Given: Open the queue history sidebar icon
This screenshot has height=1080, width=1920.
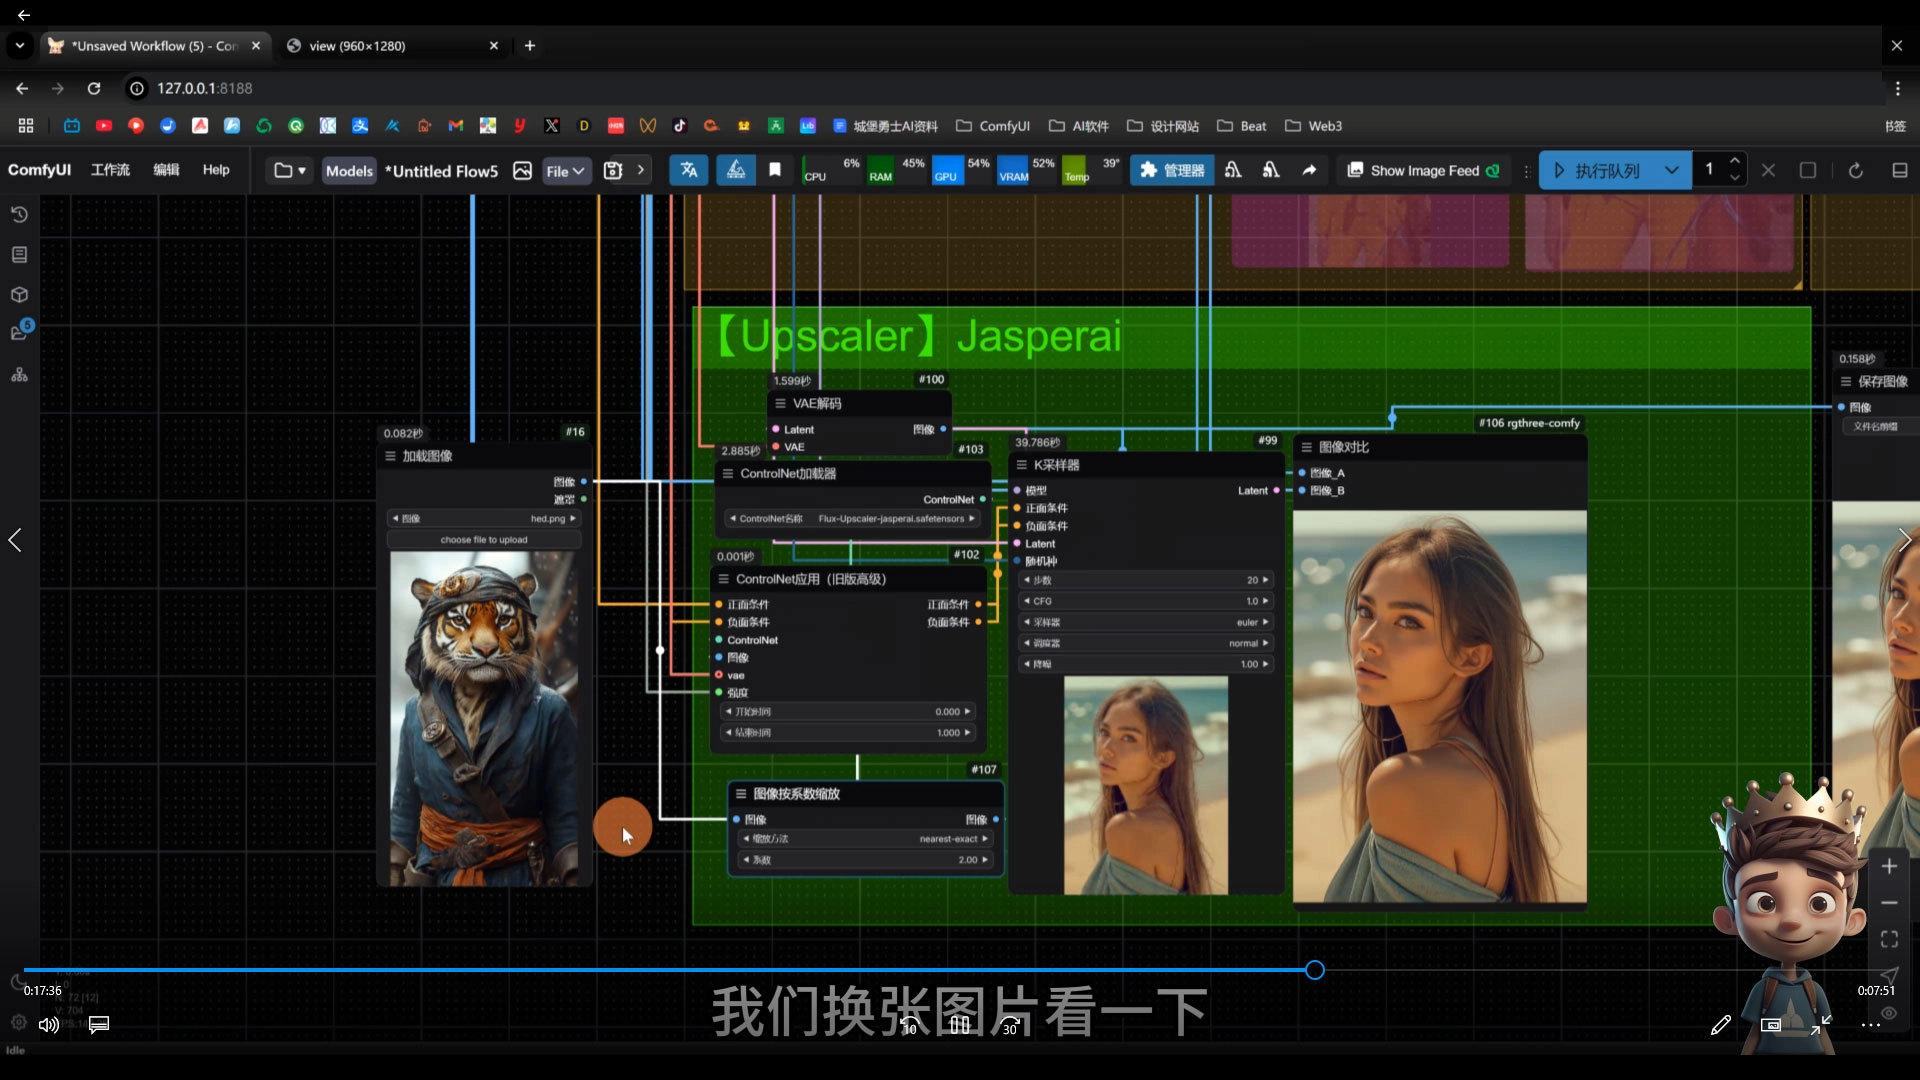Looking at the screenshot, I should click(19, 215).
